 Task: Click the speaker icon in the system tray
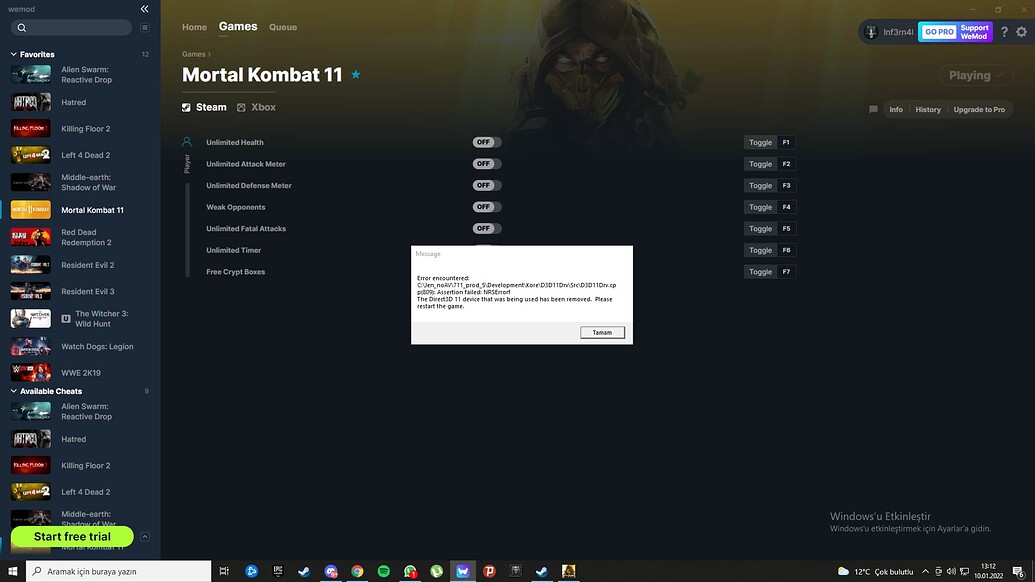[950, 571]
